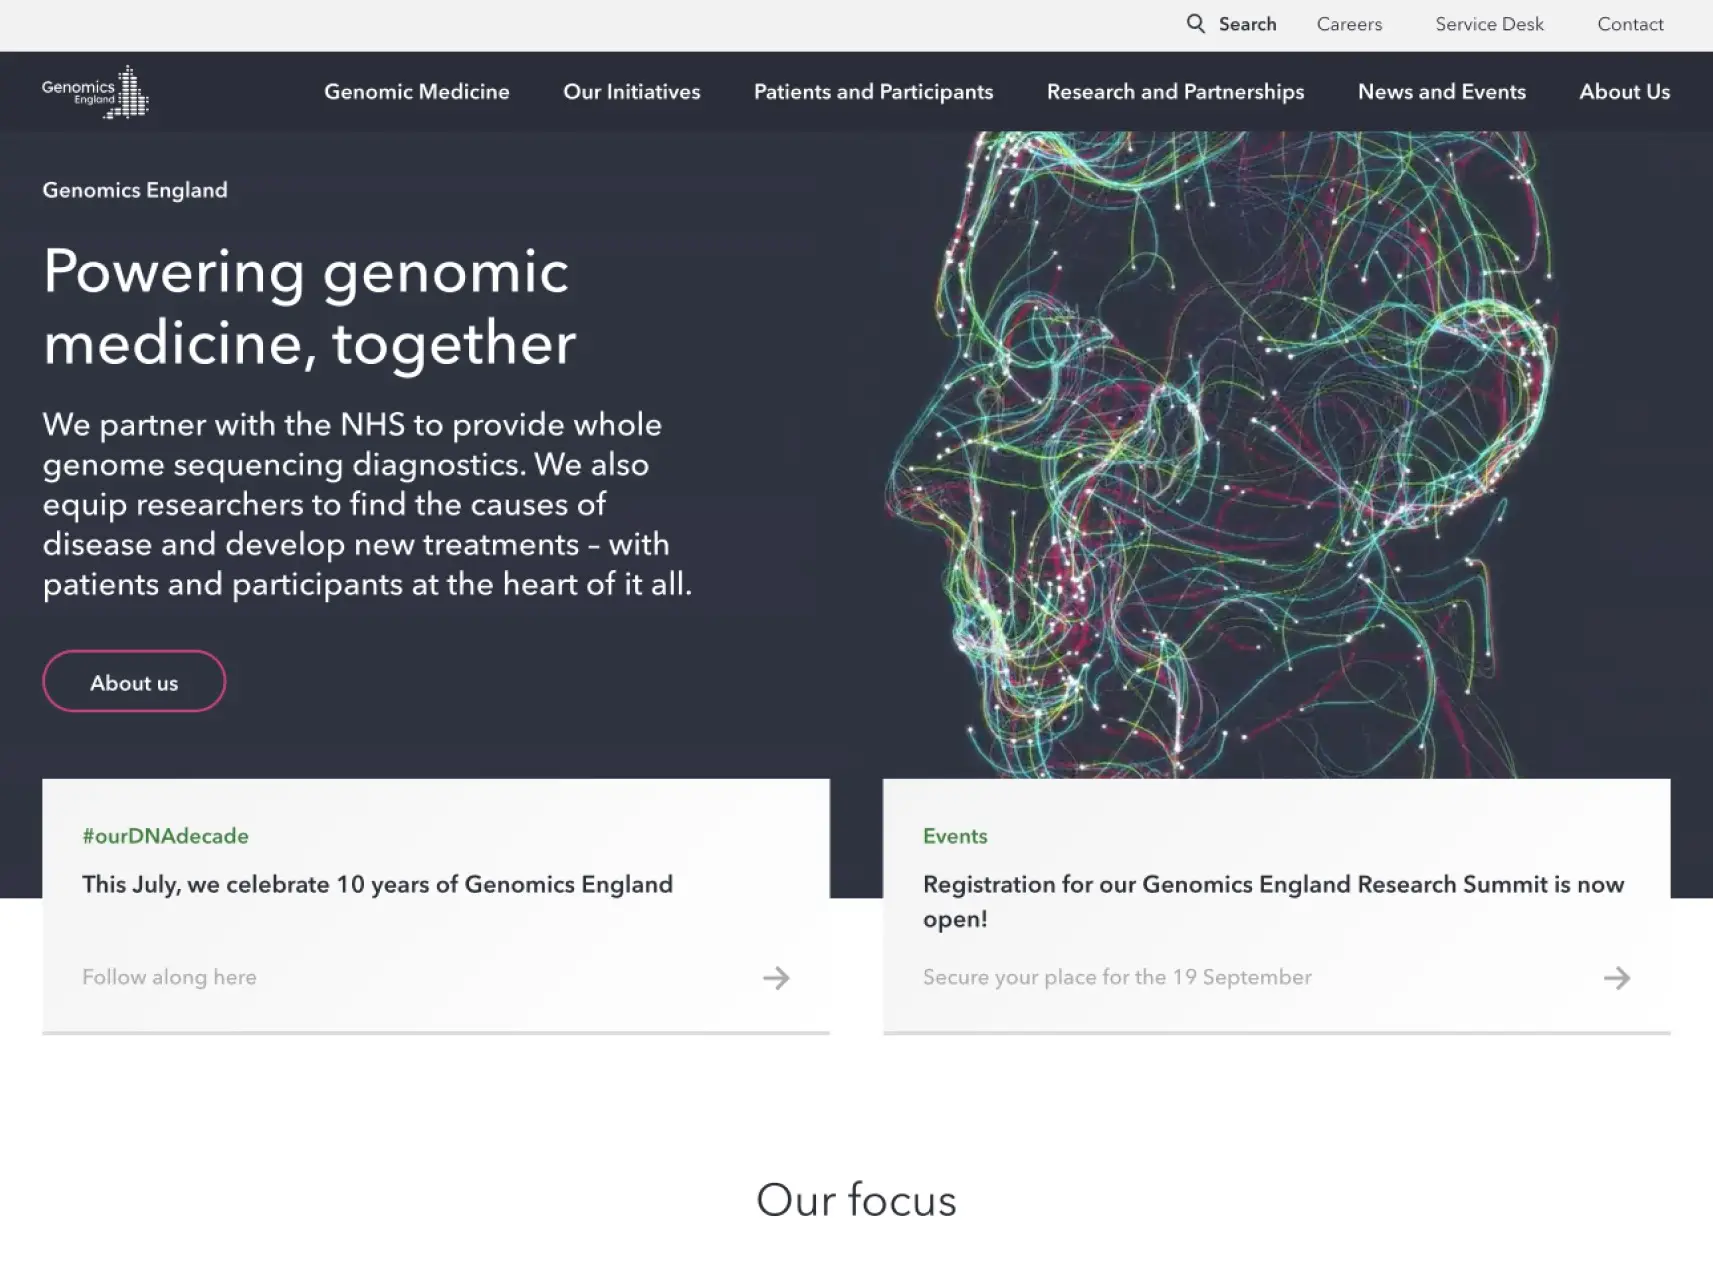Click 'Follow along here' text
The height and width of the screenshot is (1283, 1713).
click(x=169, y=977)
